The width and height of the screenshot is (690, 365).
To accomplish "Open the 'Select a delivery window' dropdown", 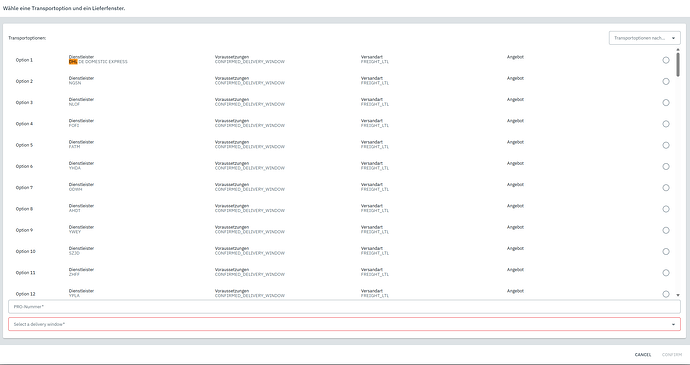I will 344,324.
